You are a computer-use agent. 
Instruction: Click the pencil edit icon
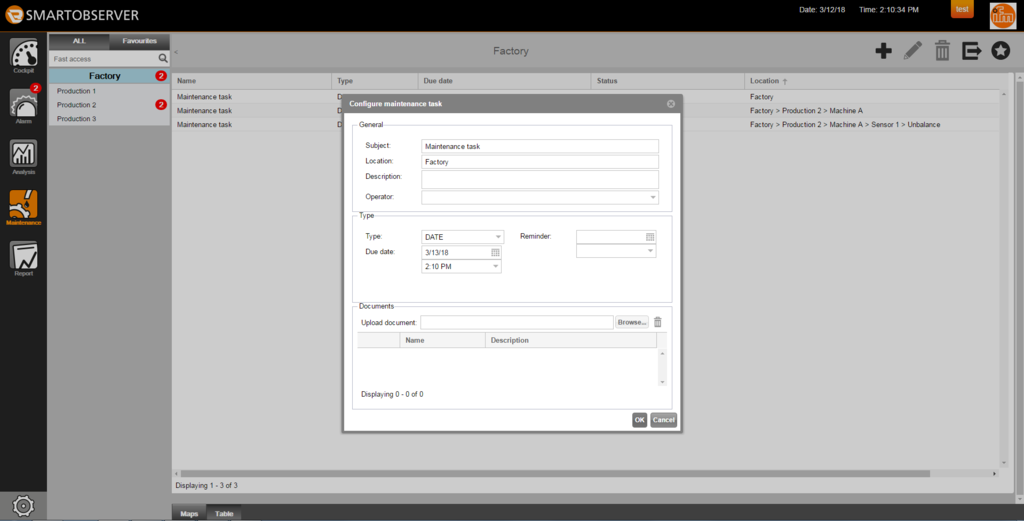click(912, 51)
